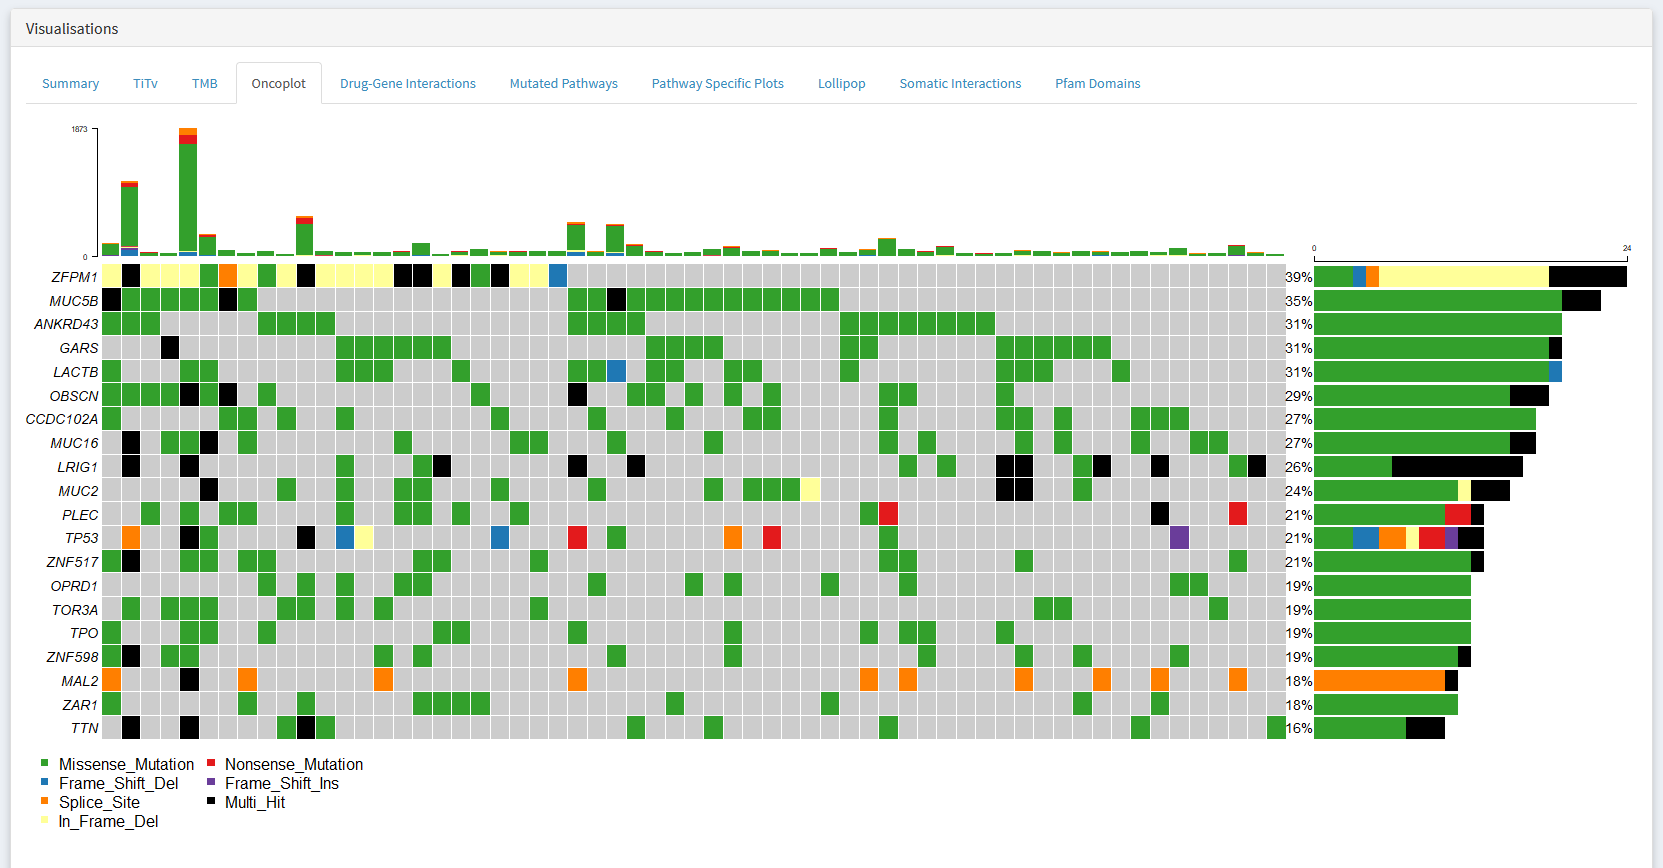Click the MUC16 gene label
Screen dimensions: 1663x868
(x=75, y=443)
